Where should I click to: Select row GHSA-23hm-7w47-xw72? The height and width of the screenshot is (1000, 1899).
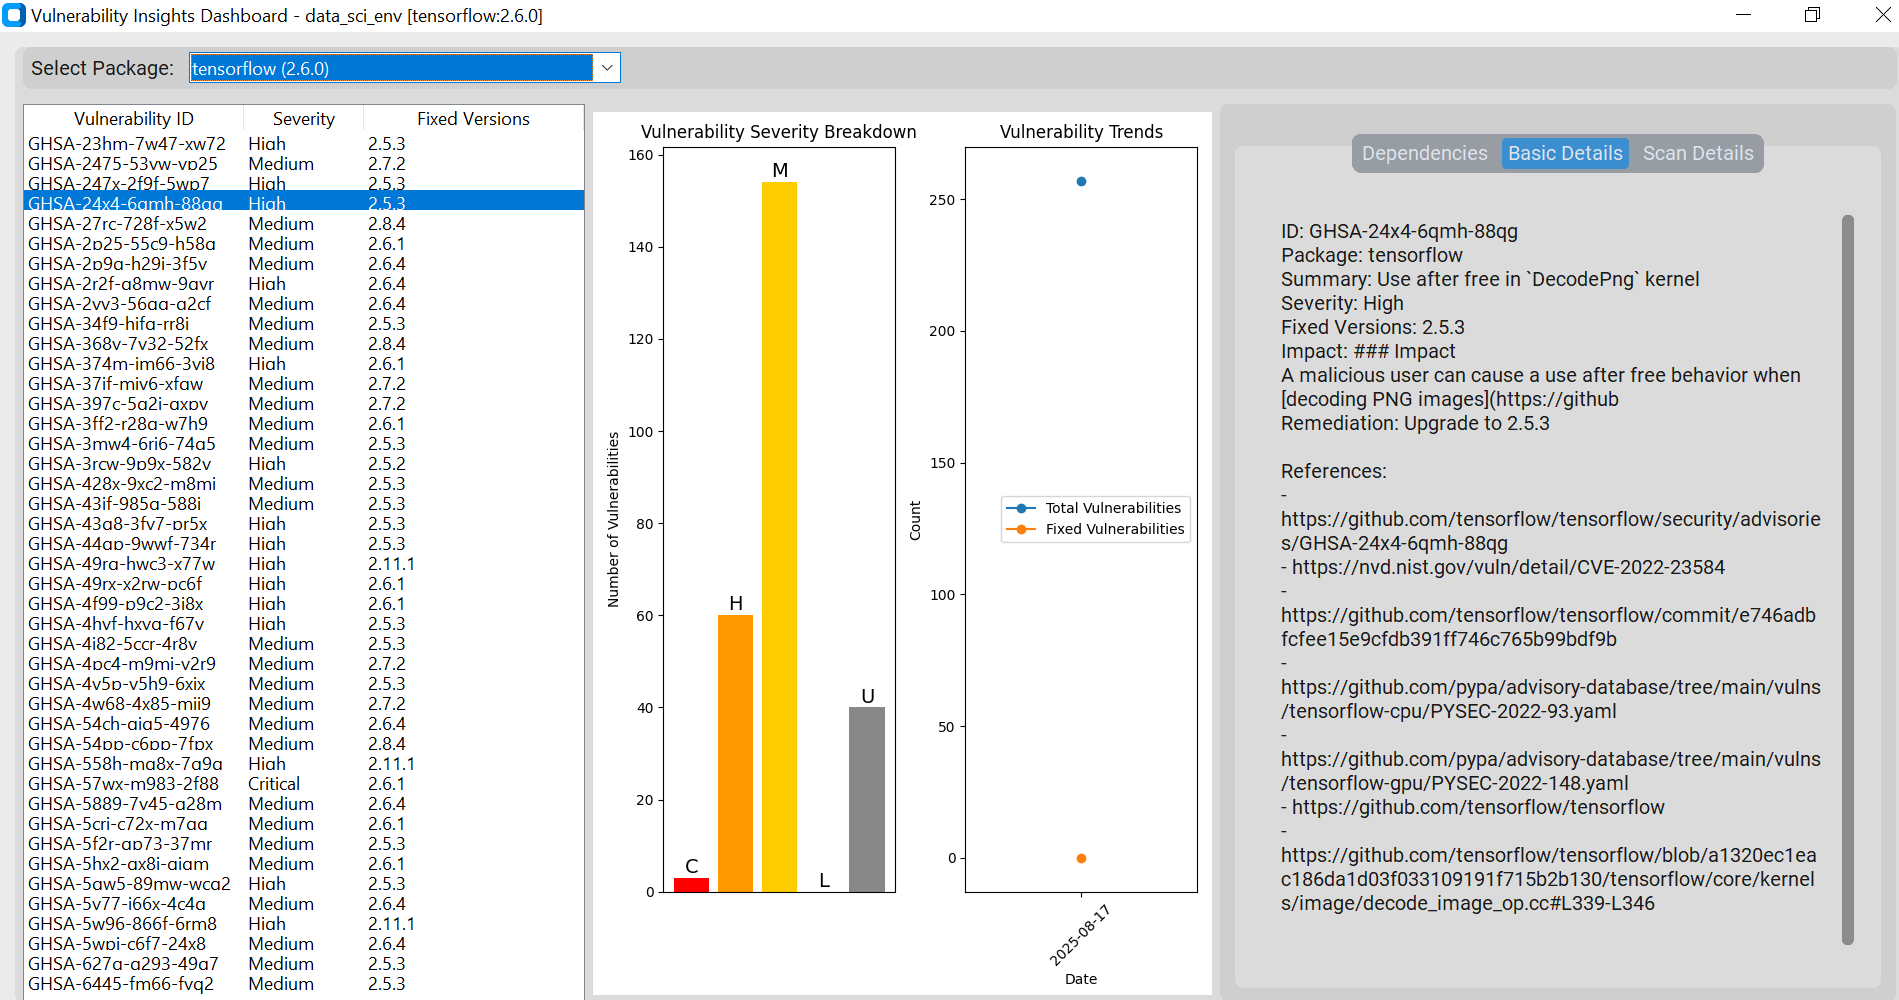[x=304, y=144]
